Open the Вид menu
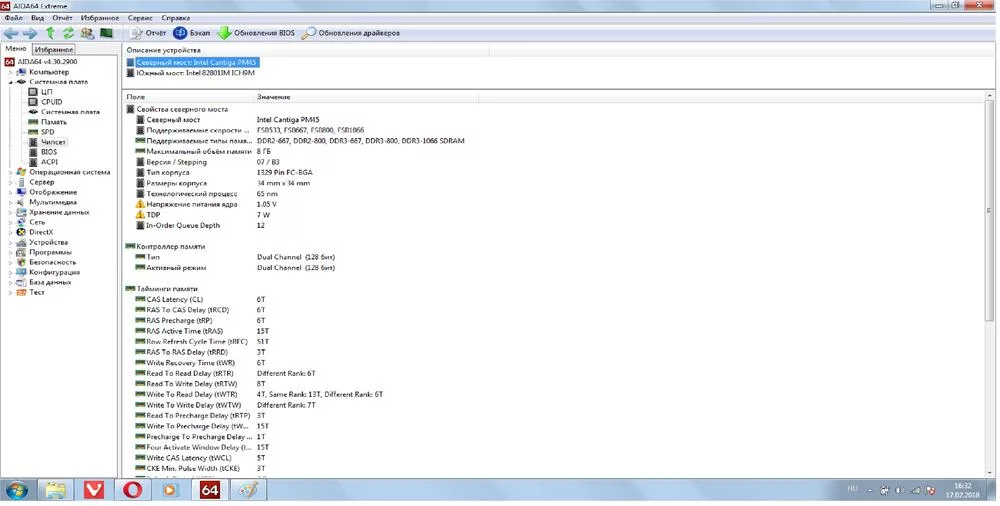The width and height of the screenshot is (1000, 506). pos(38,18)
